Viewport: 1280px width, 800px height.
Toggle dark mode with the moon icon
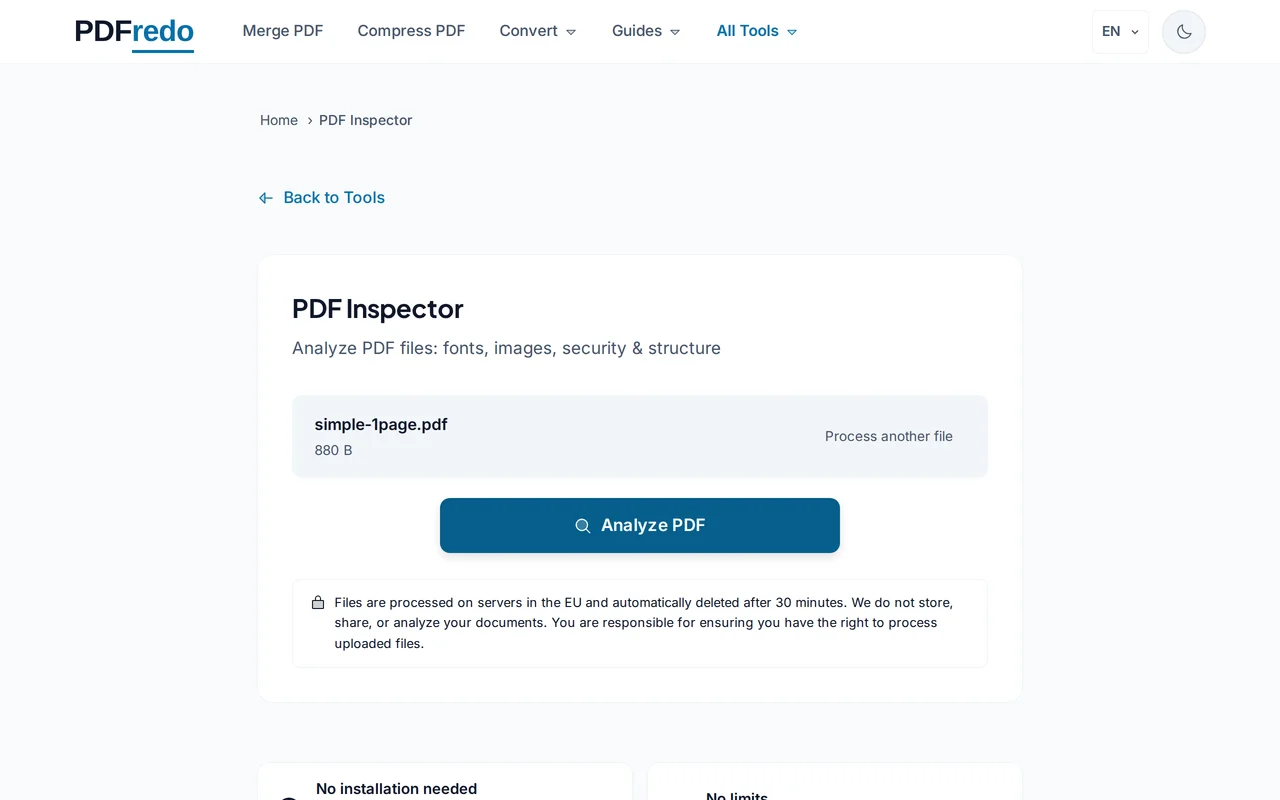point(1183,31)
